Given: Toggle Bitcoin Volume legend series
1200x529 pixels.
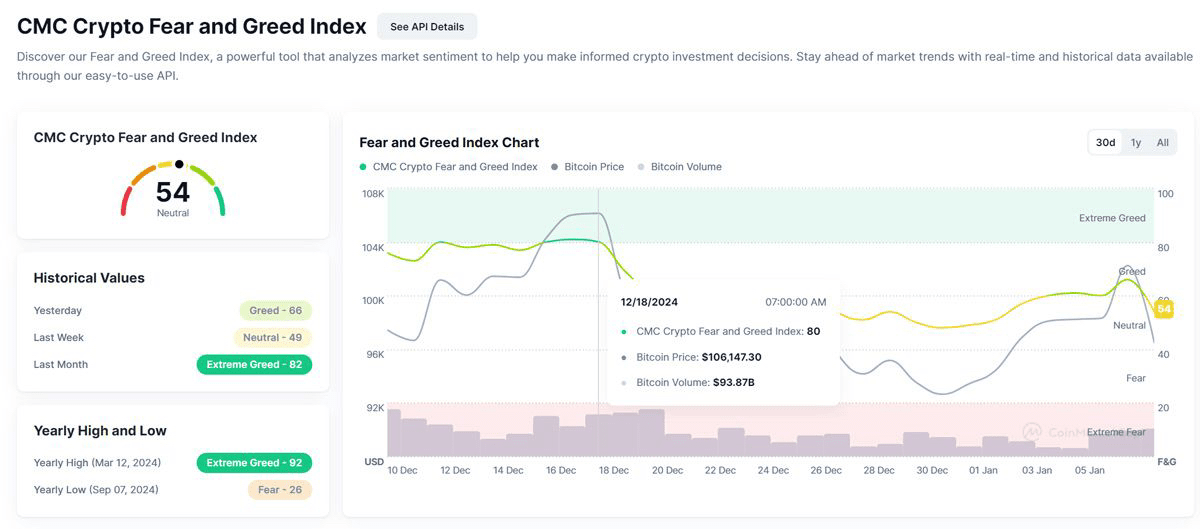Looking at the screenshot, I should (x=679, y=167).
